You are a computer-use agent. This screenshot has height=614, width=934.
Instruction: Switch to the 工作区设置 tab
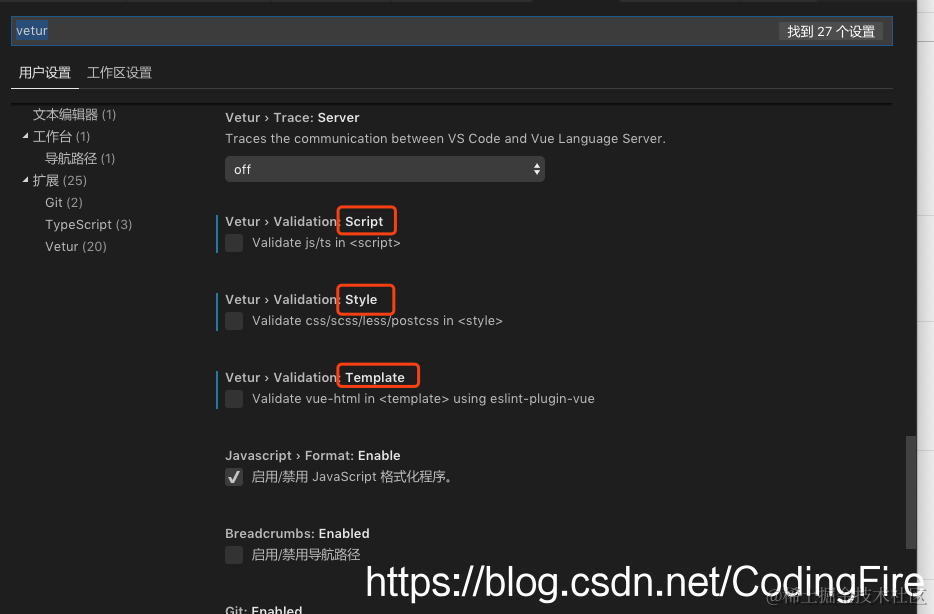point(119,73)
